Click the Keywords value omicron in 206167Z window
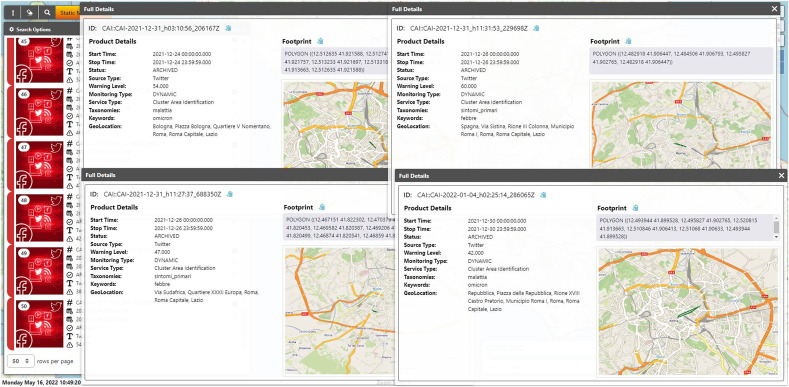 tap(162, 118)
